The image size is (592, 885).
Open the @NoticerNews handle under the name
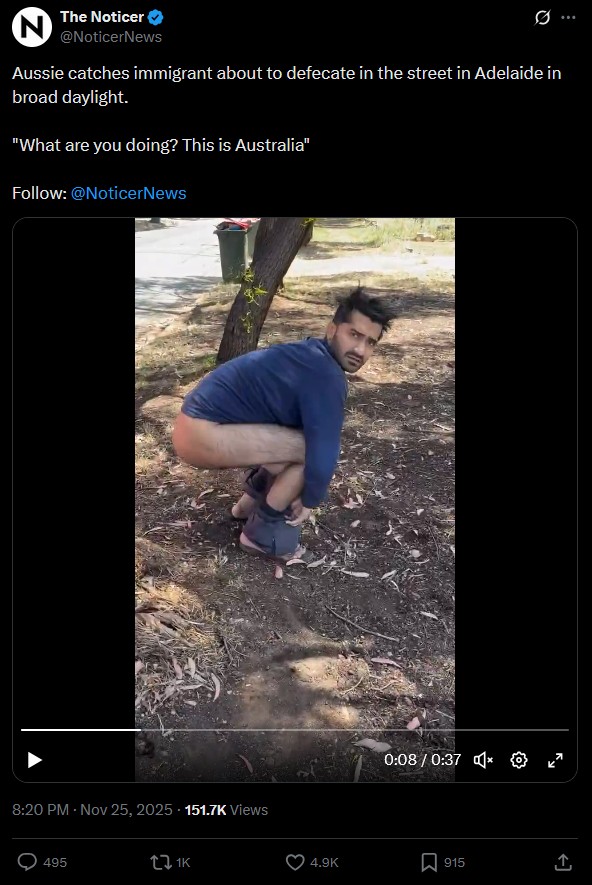(x=111, y=37)
